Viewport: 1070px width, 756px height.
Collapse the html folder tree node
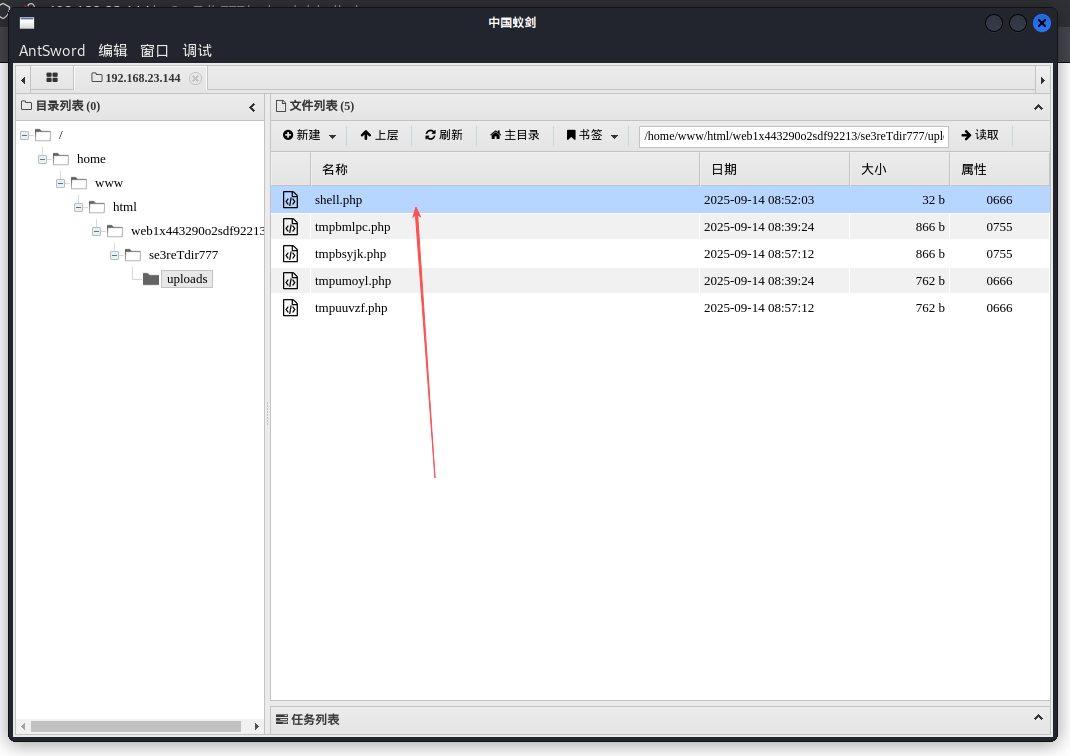[x=79, y=207]
